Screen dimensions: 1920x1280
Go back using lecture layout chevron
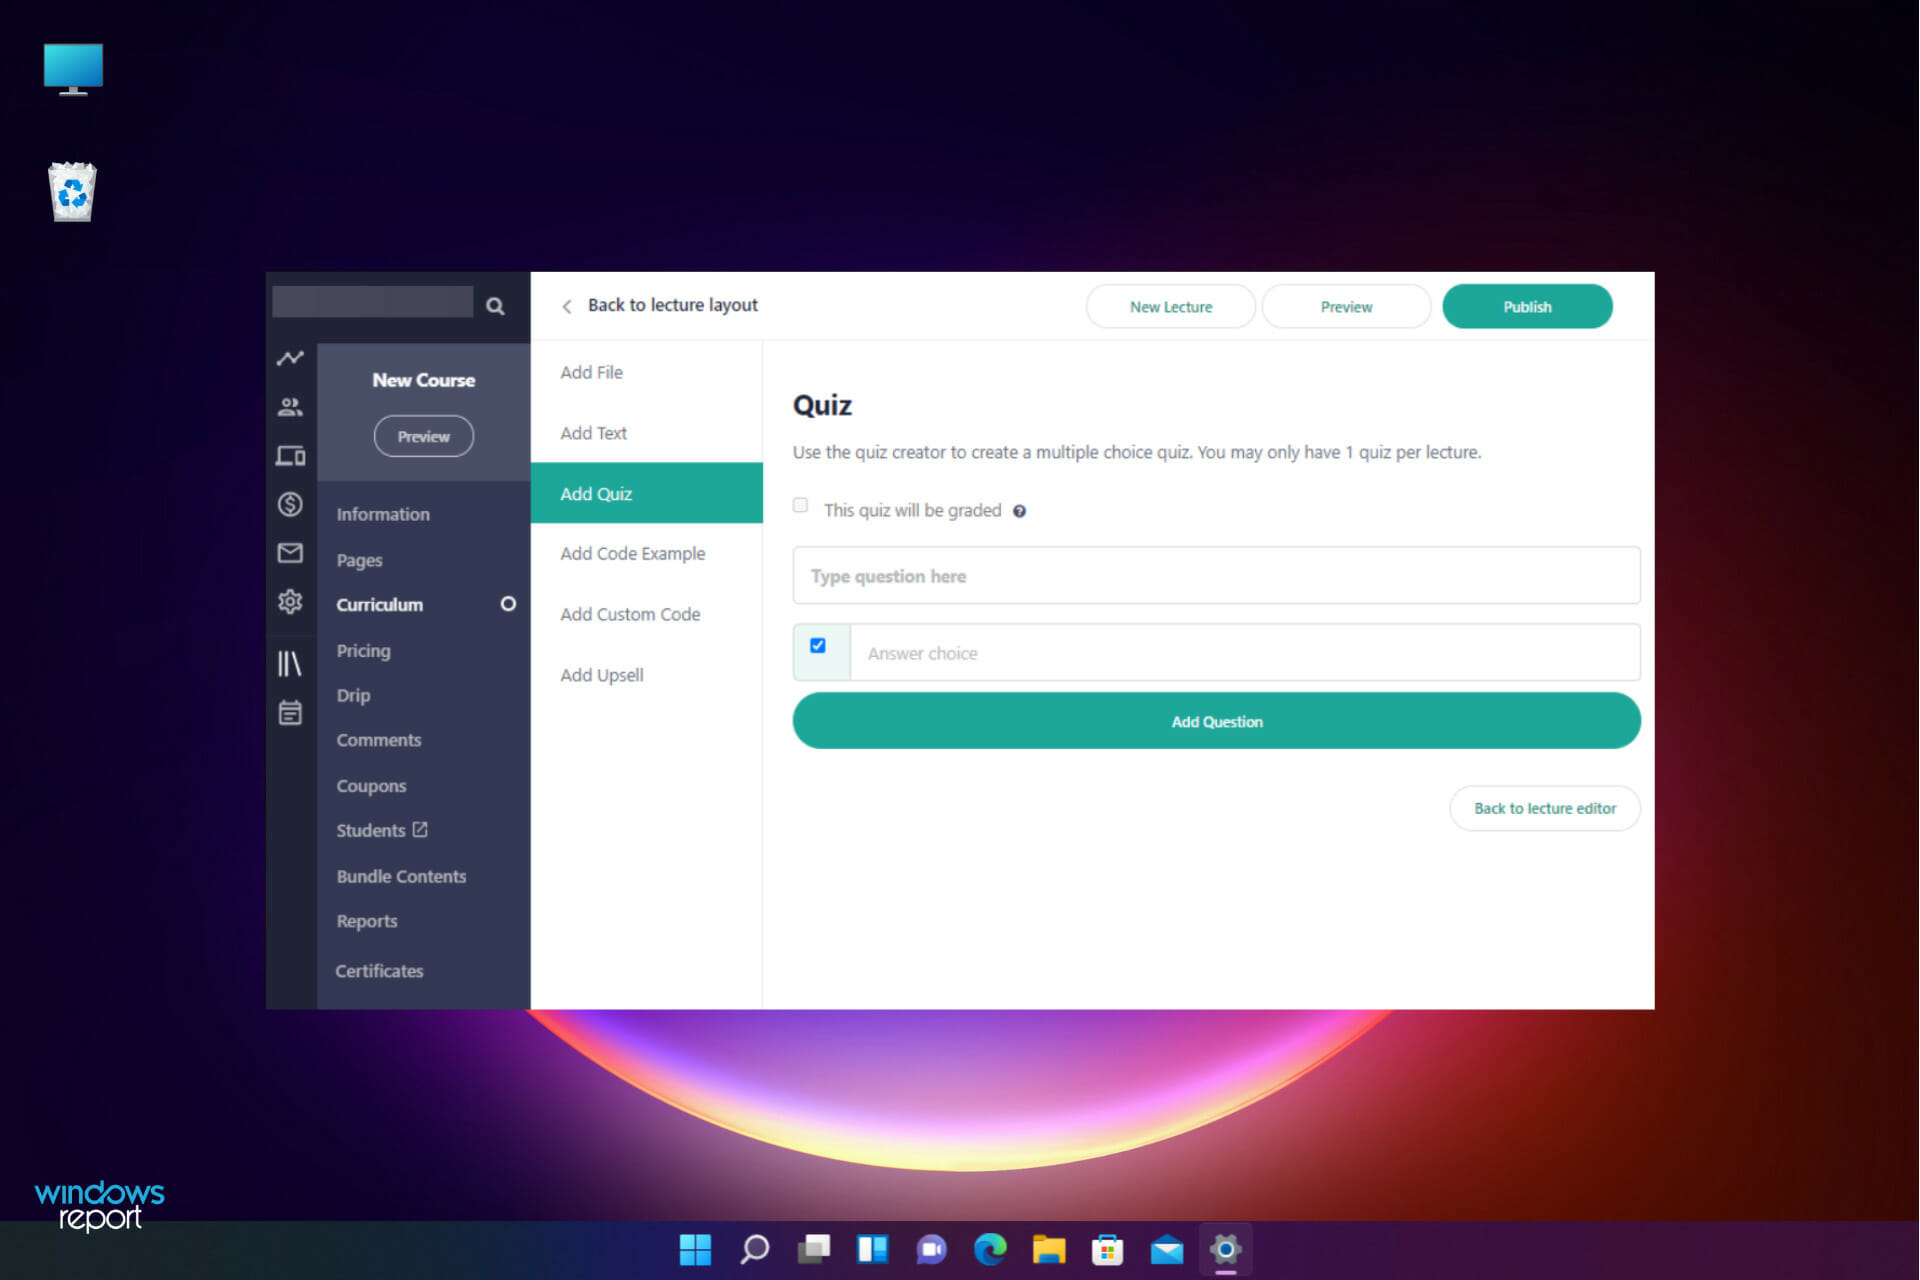point(567,306)
